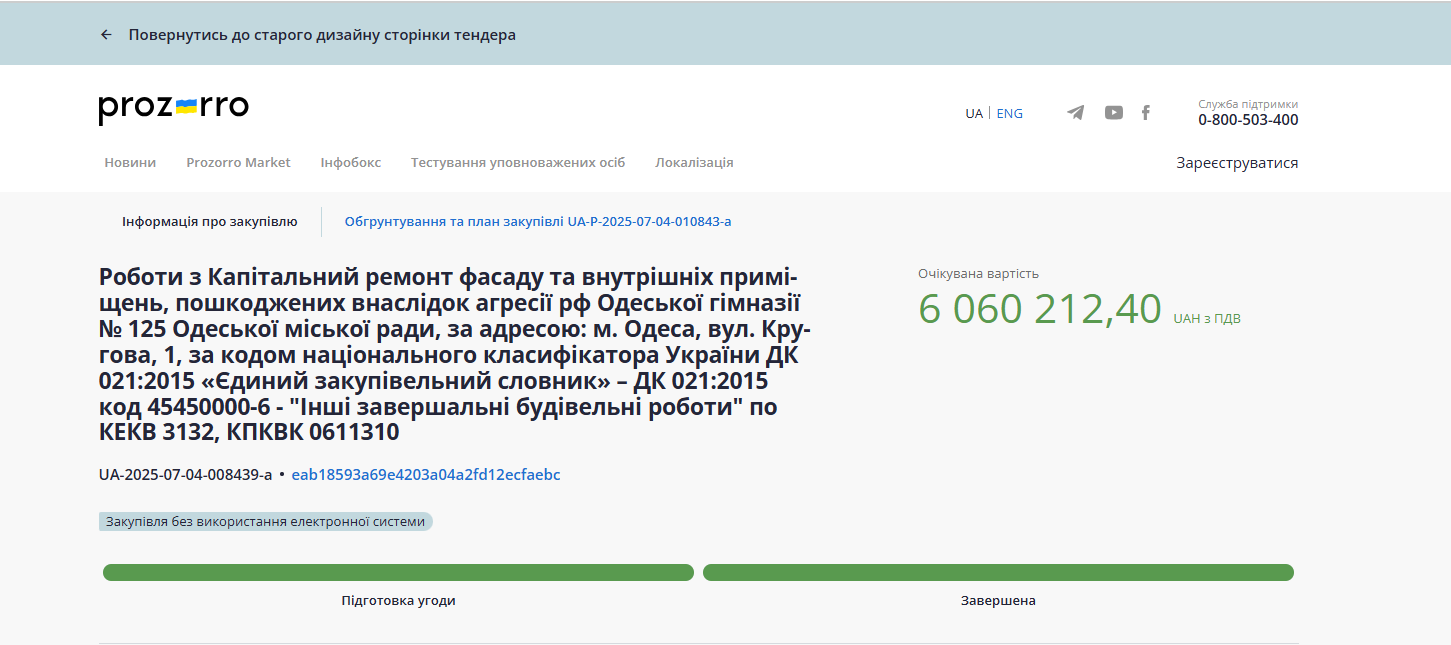This screenshot has width=1451, height=645.
Task: Open the Prozorro Facebook page icon
Action: point(1146,113)
